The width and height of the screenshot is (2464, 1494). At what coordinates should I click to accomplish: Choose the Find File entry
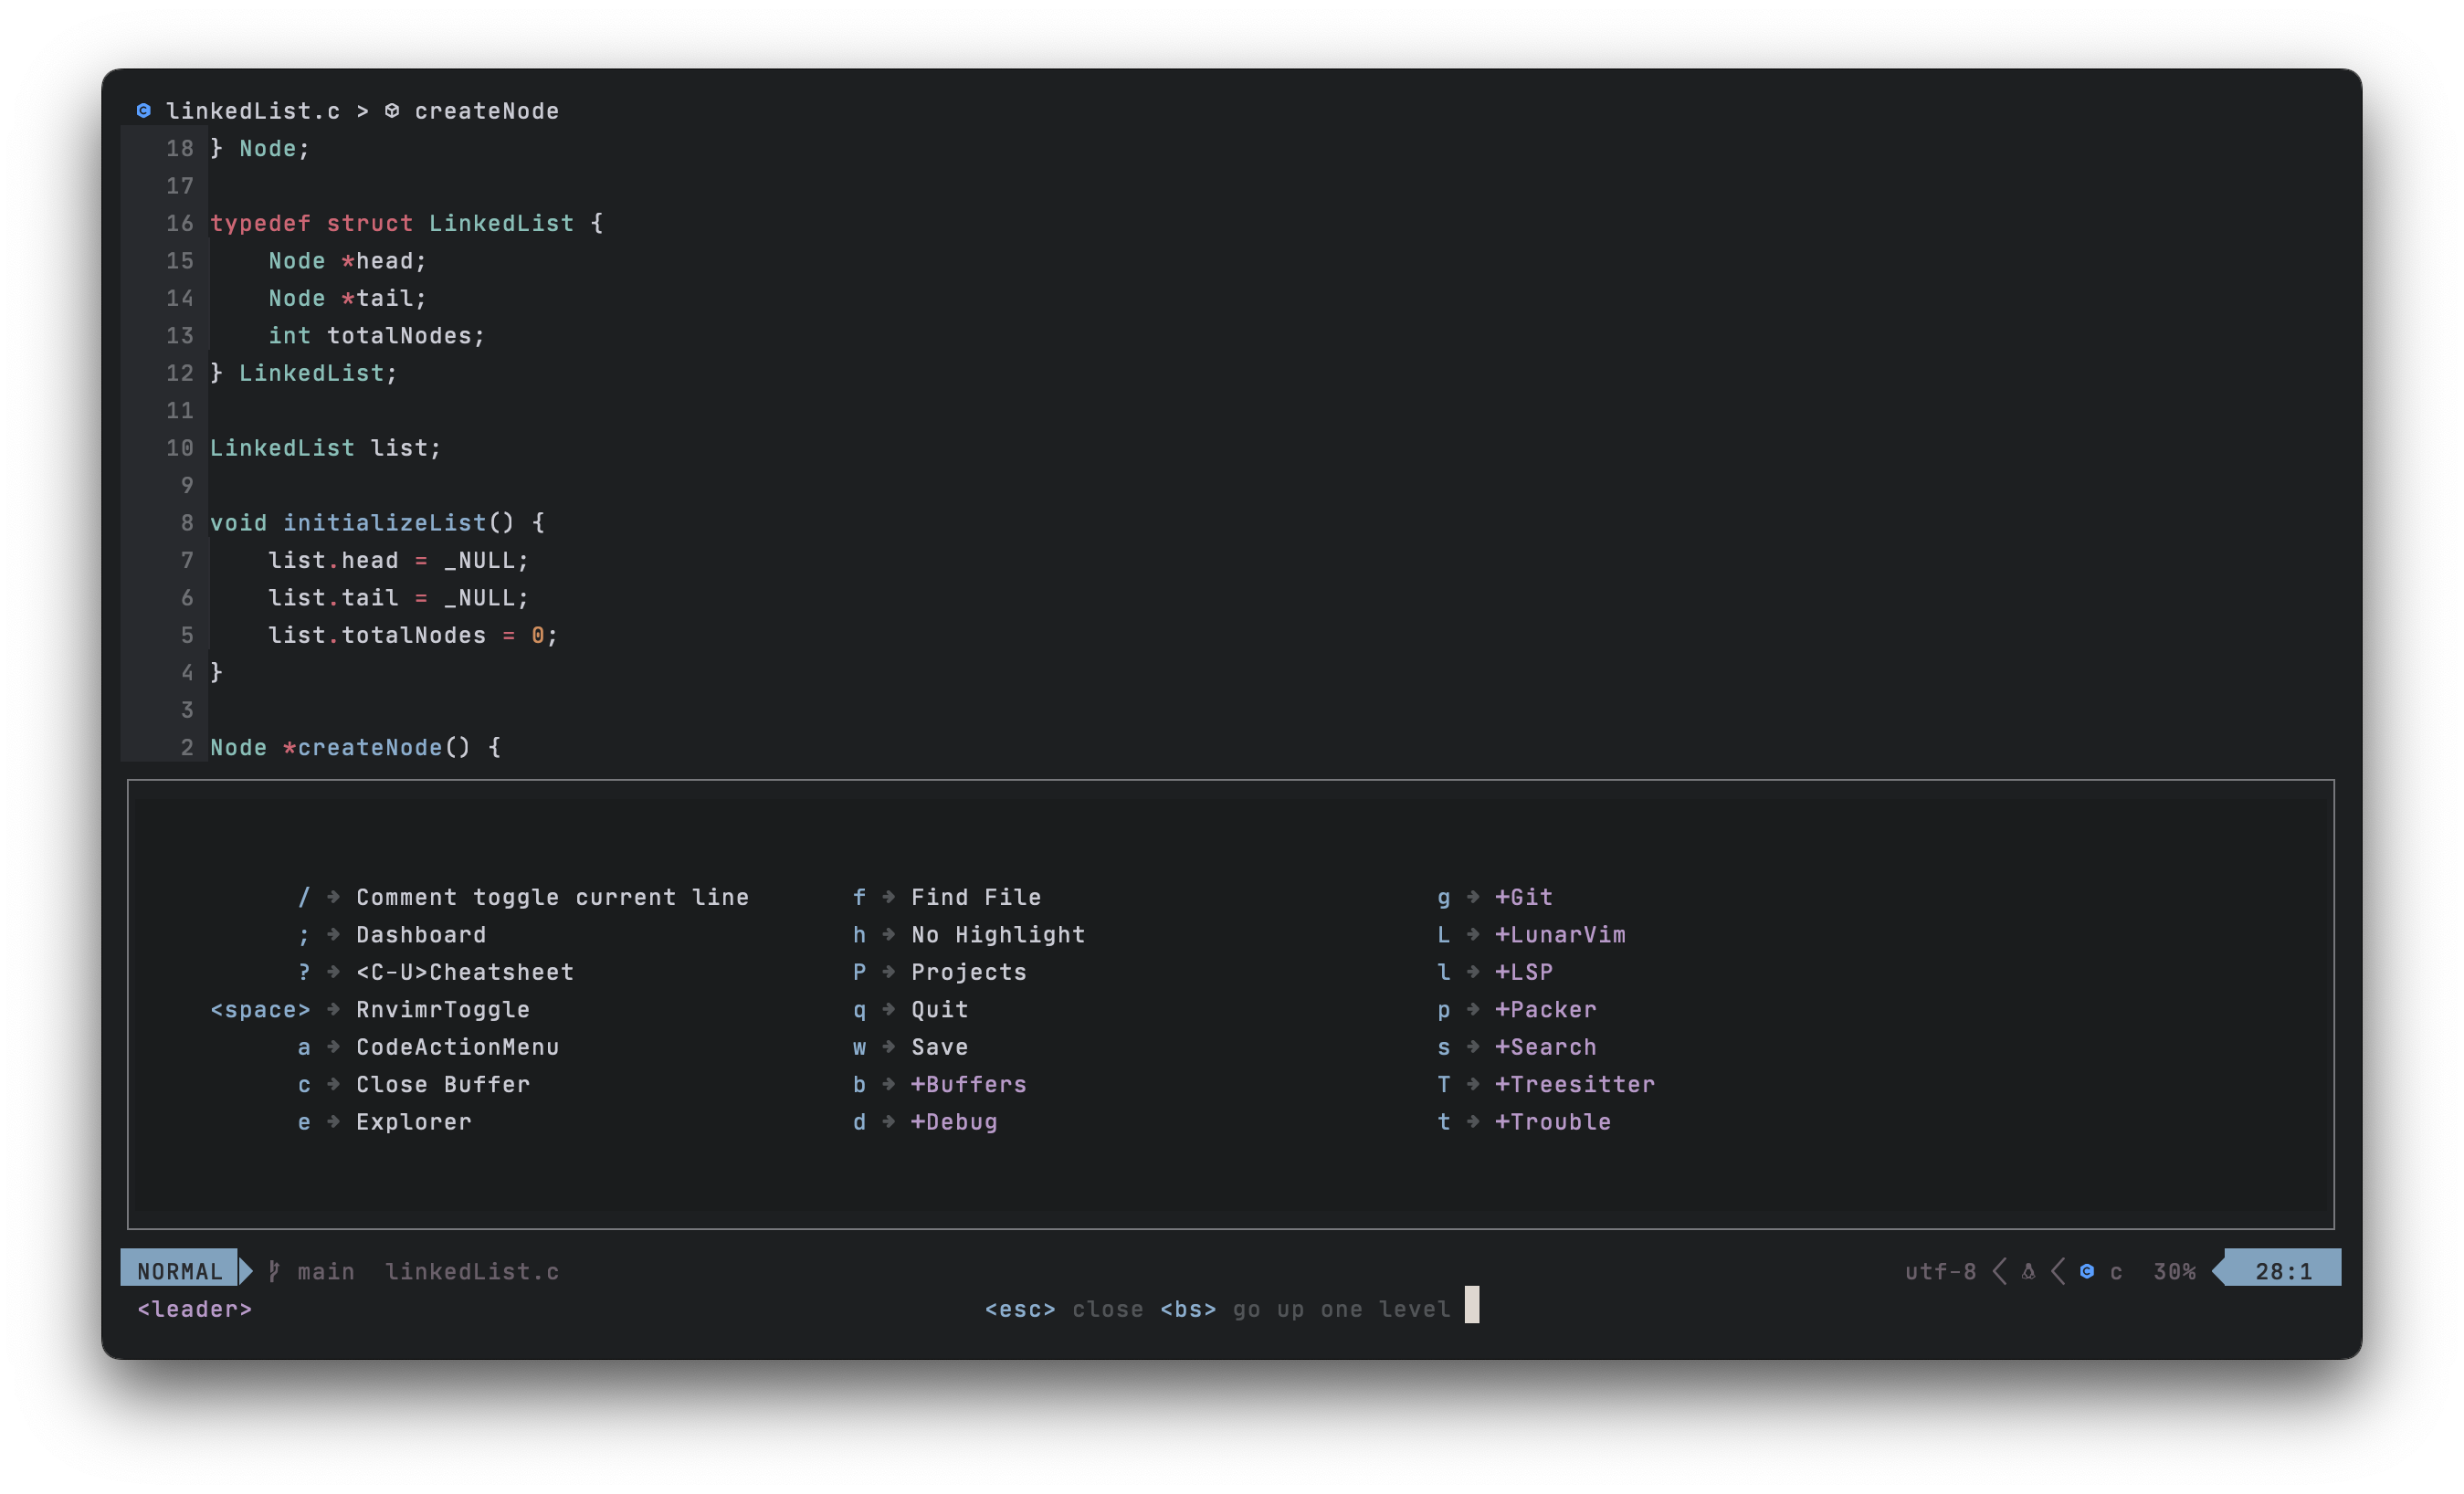976,897
